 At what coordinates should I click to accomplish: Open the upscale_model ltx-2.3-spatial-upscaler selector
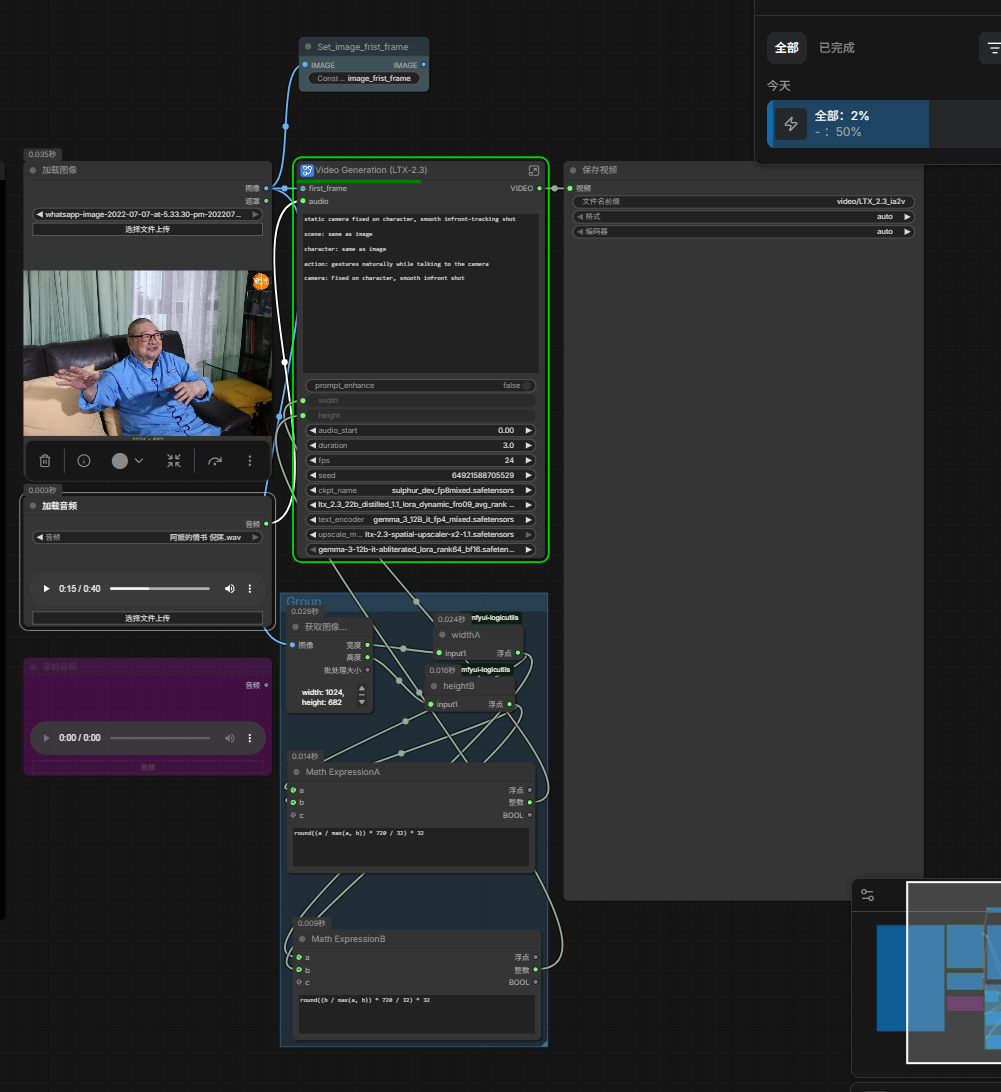pyautogui.click(x=421, y=535)
